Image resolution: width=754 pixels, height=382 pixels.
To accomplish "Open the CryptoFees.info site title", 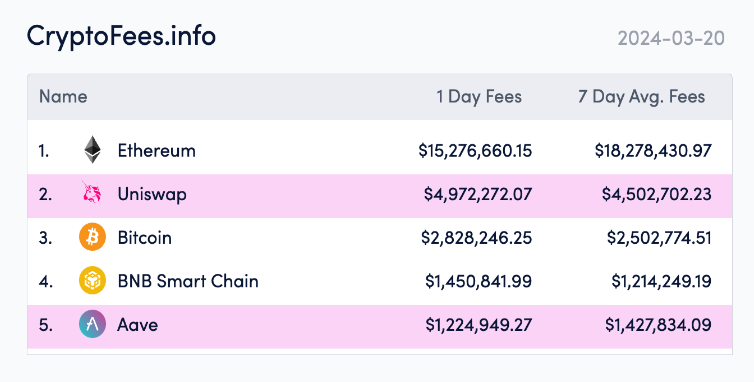I will pos(121,37).
